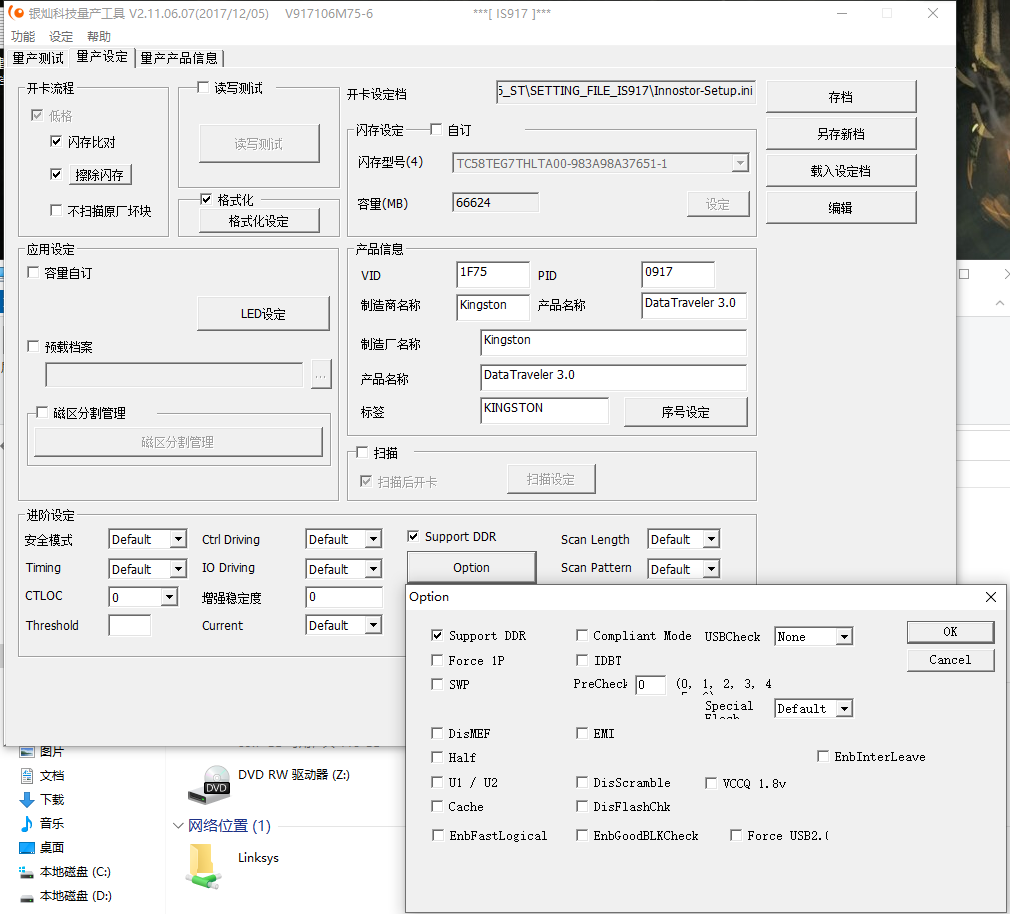The image size is (1010, 914).
Task: Toggle the 格式化 checkbox
Action: 206,199
